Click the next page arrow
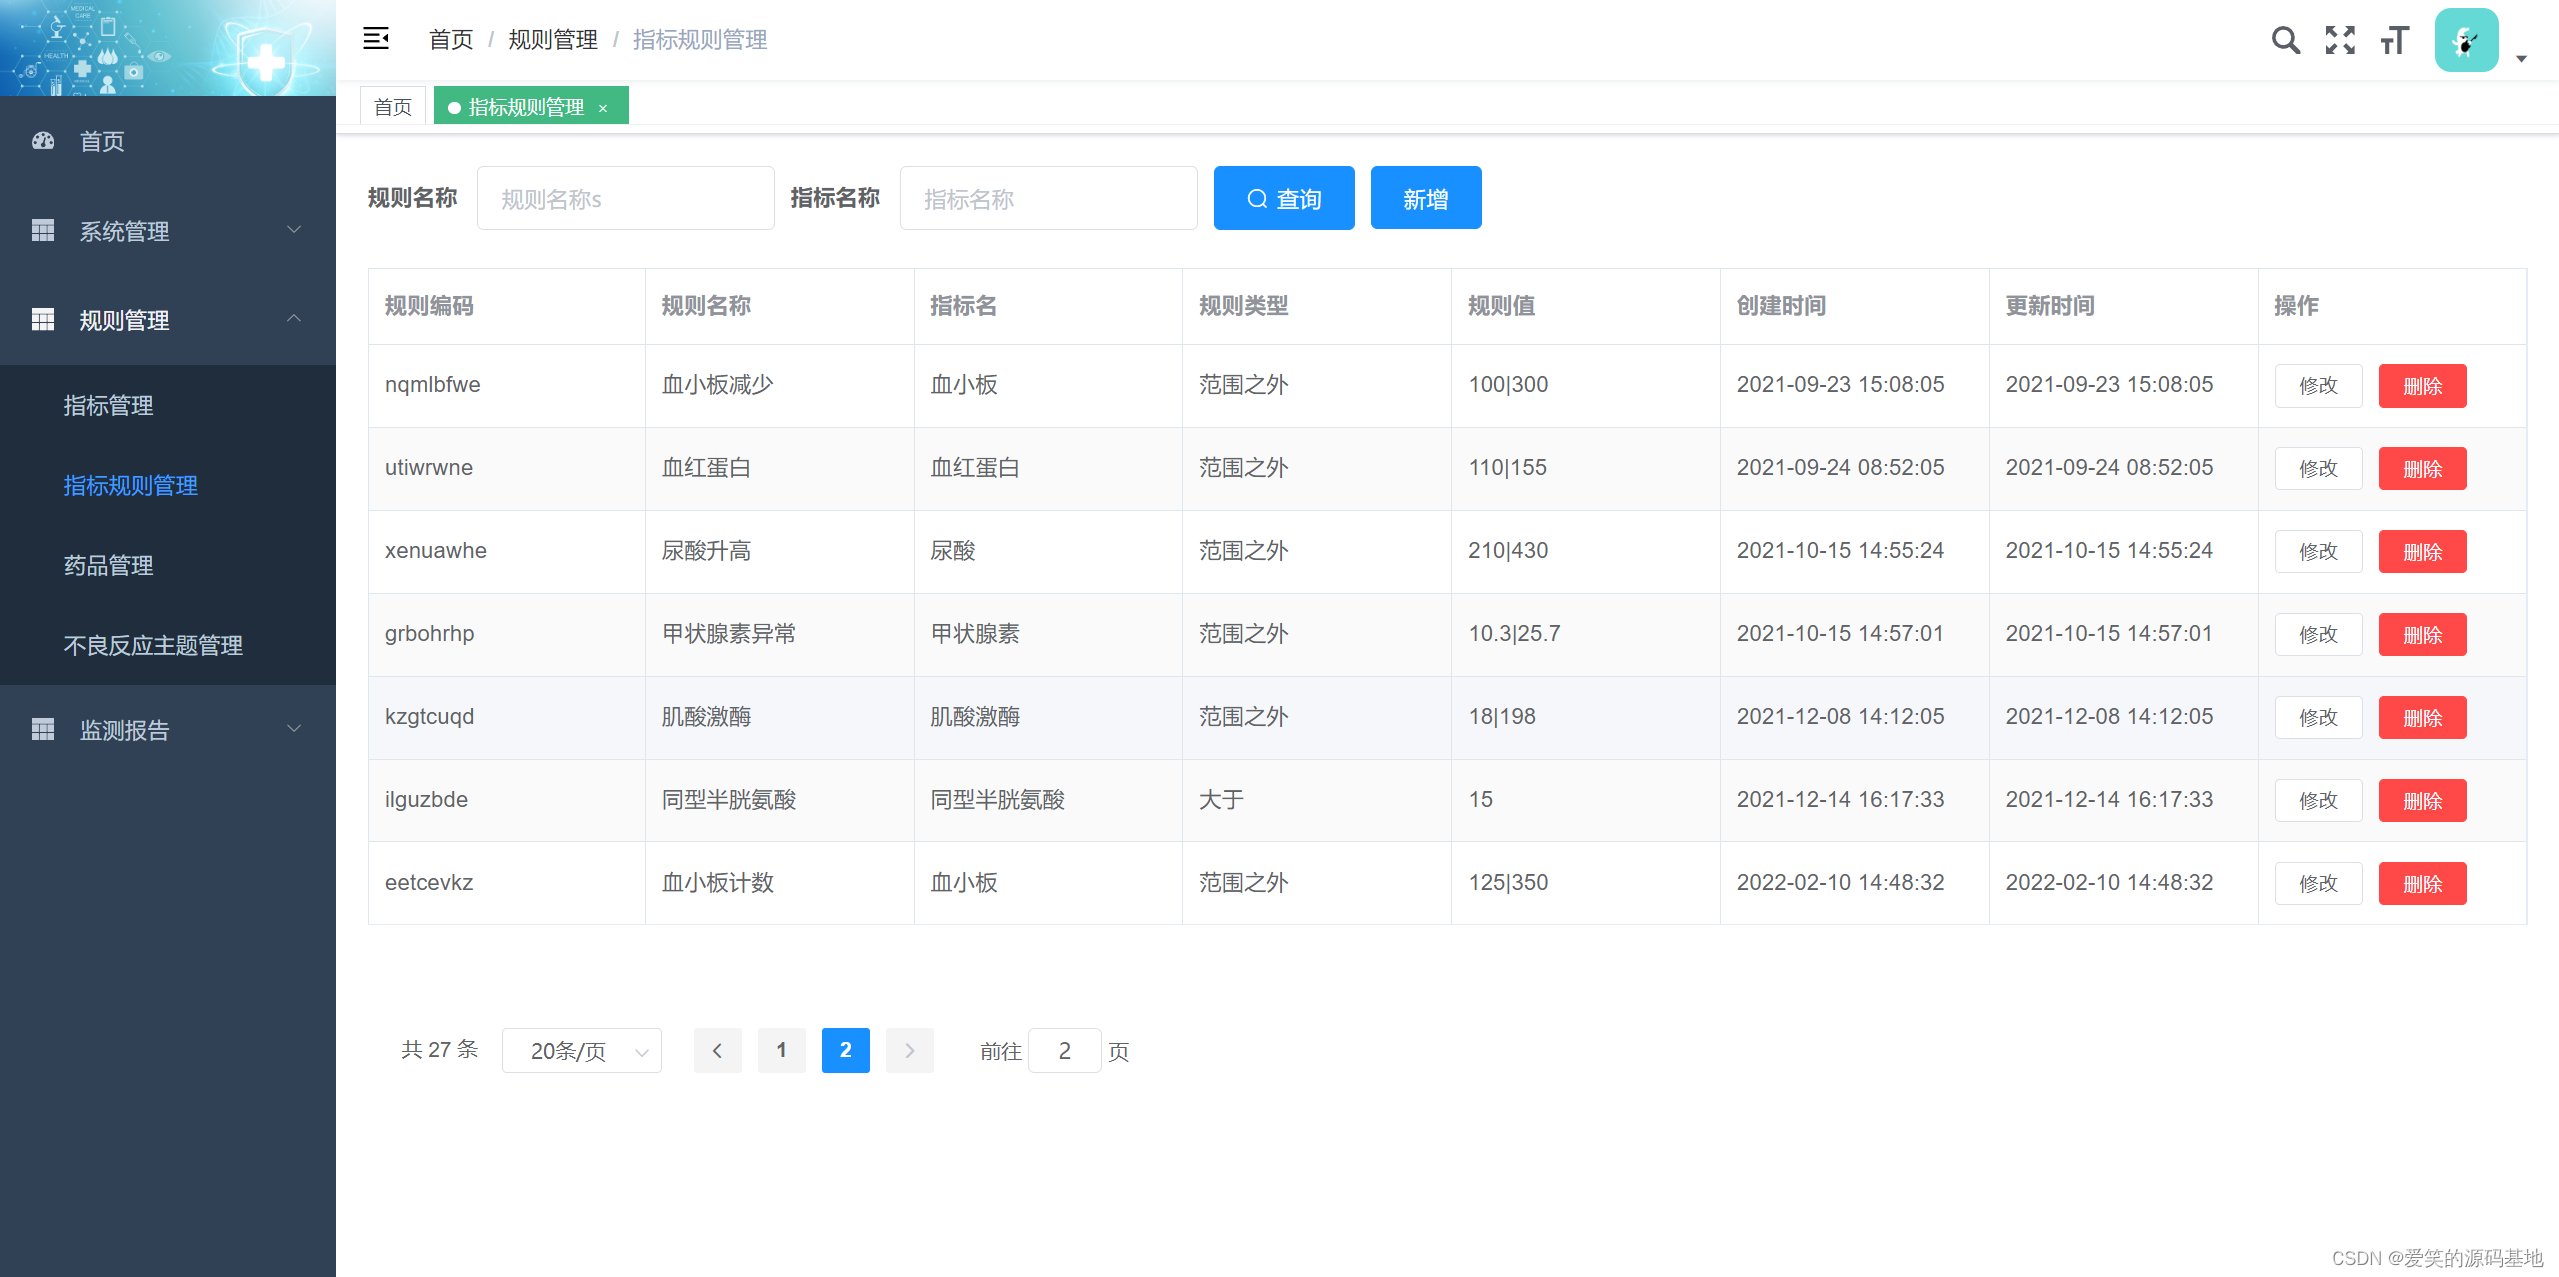2559x1277 pixels. [x=909, y=1050]
